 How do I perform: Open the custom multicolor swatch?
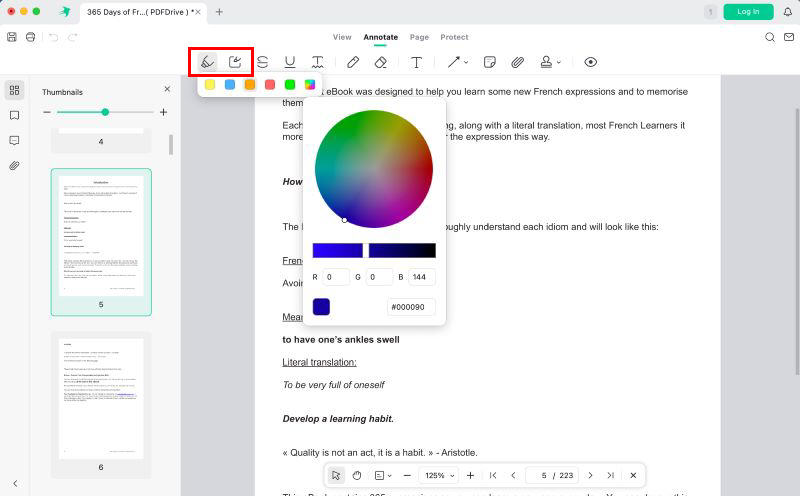pos(310,85)
